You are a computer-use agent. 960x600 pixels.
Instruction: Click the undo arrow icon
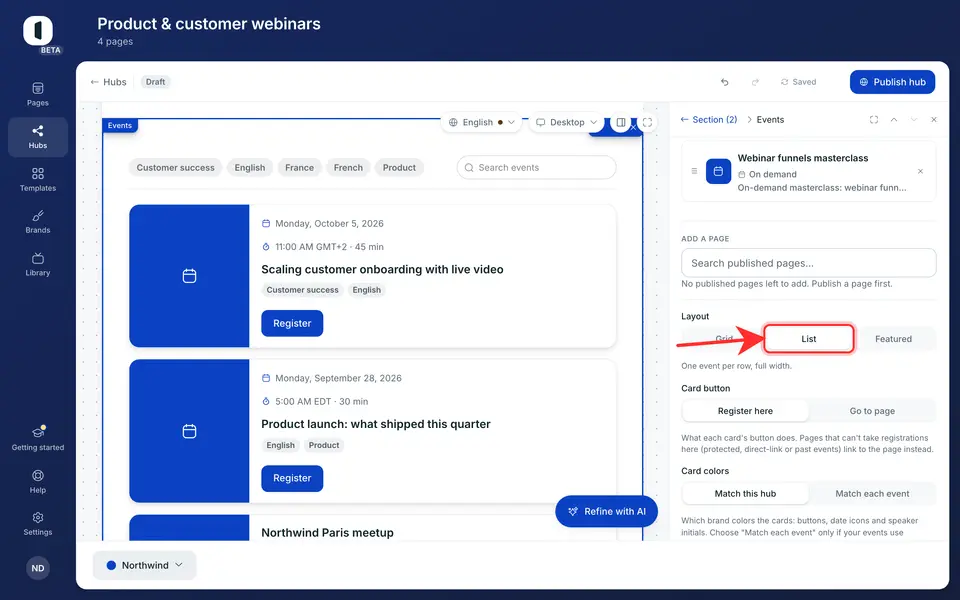(x=725, y=82)
